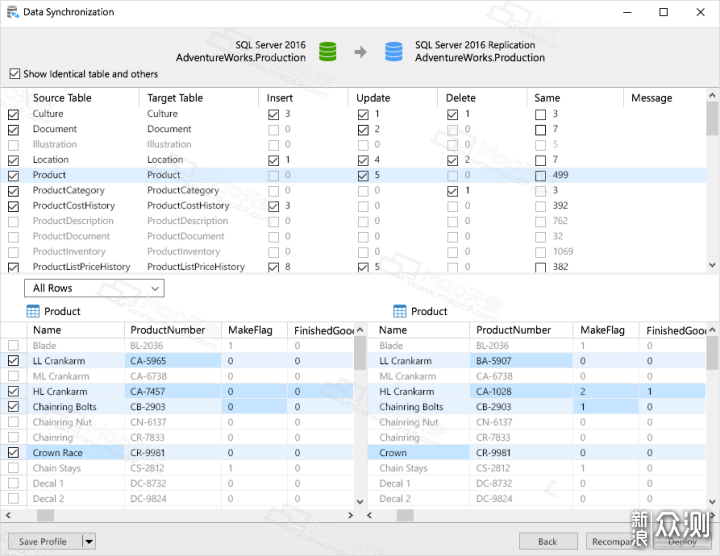The width and height of the screenshot is (720, 556).
Task: Click CA-5965 cell in left grid
Action: point(173,361)
